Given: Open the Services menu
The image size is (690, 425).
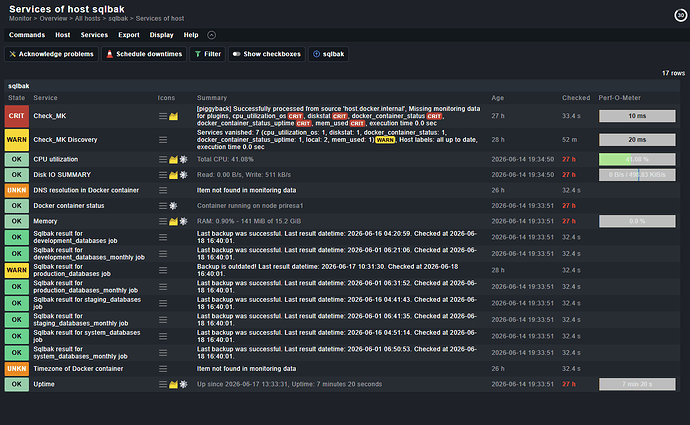Looking at the screenshot, I should pos(94,35).
